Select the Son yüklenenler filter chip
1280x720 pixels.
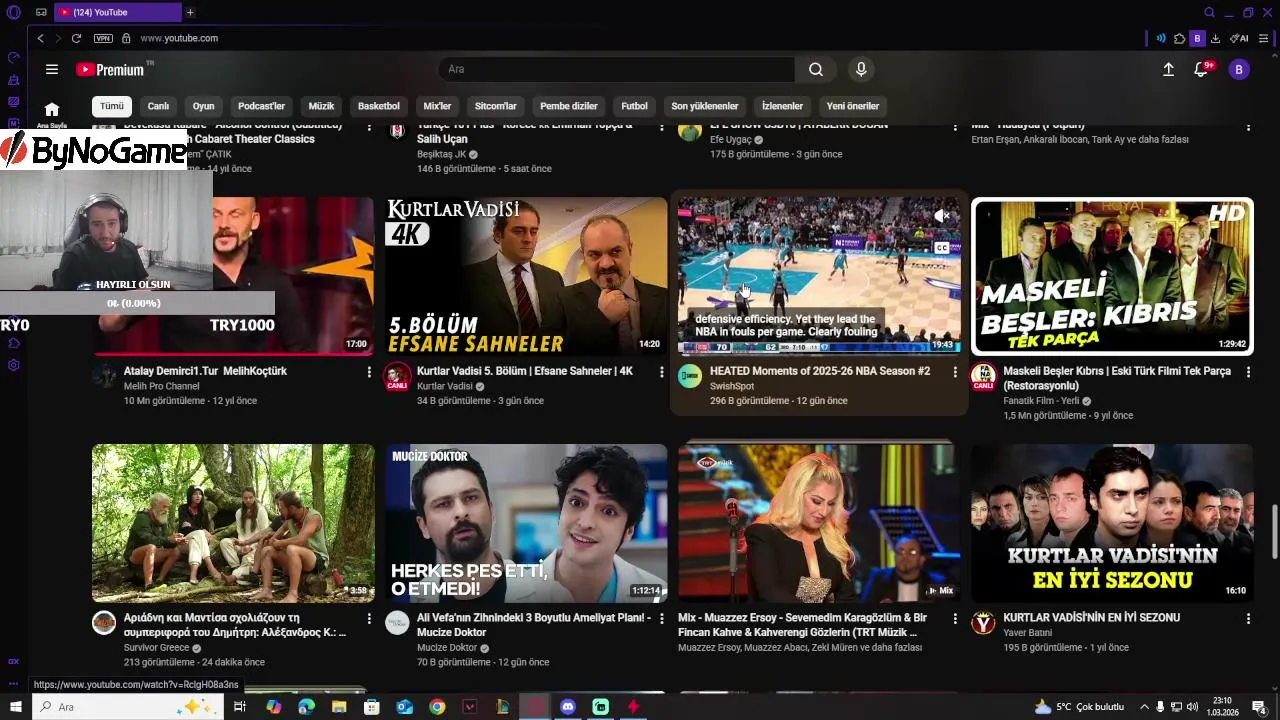(705, 106)
